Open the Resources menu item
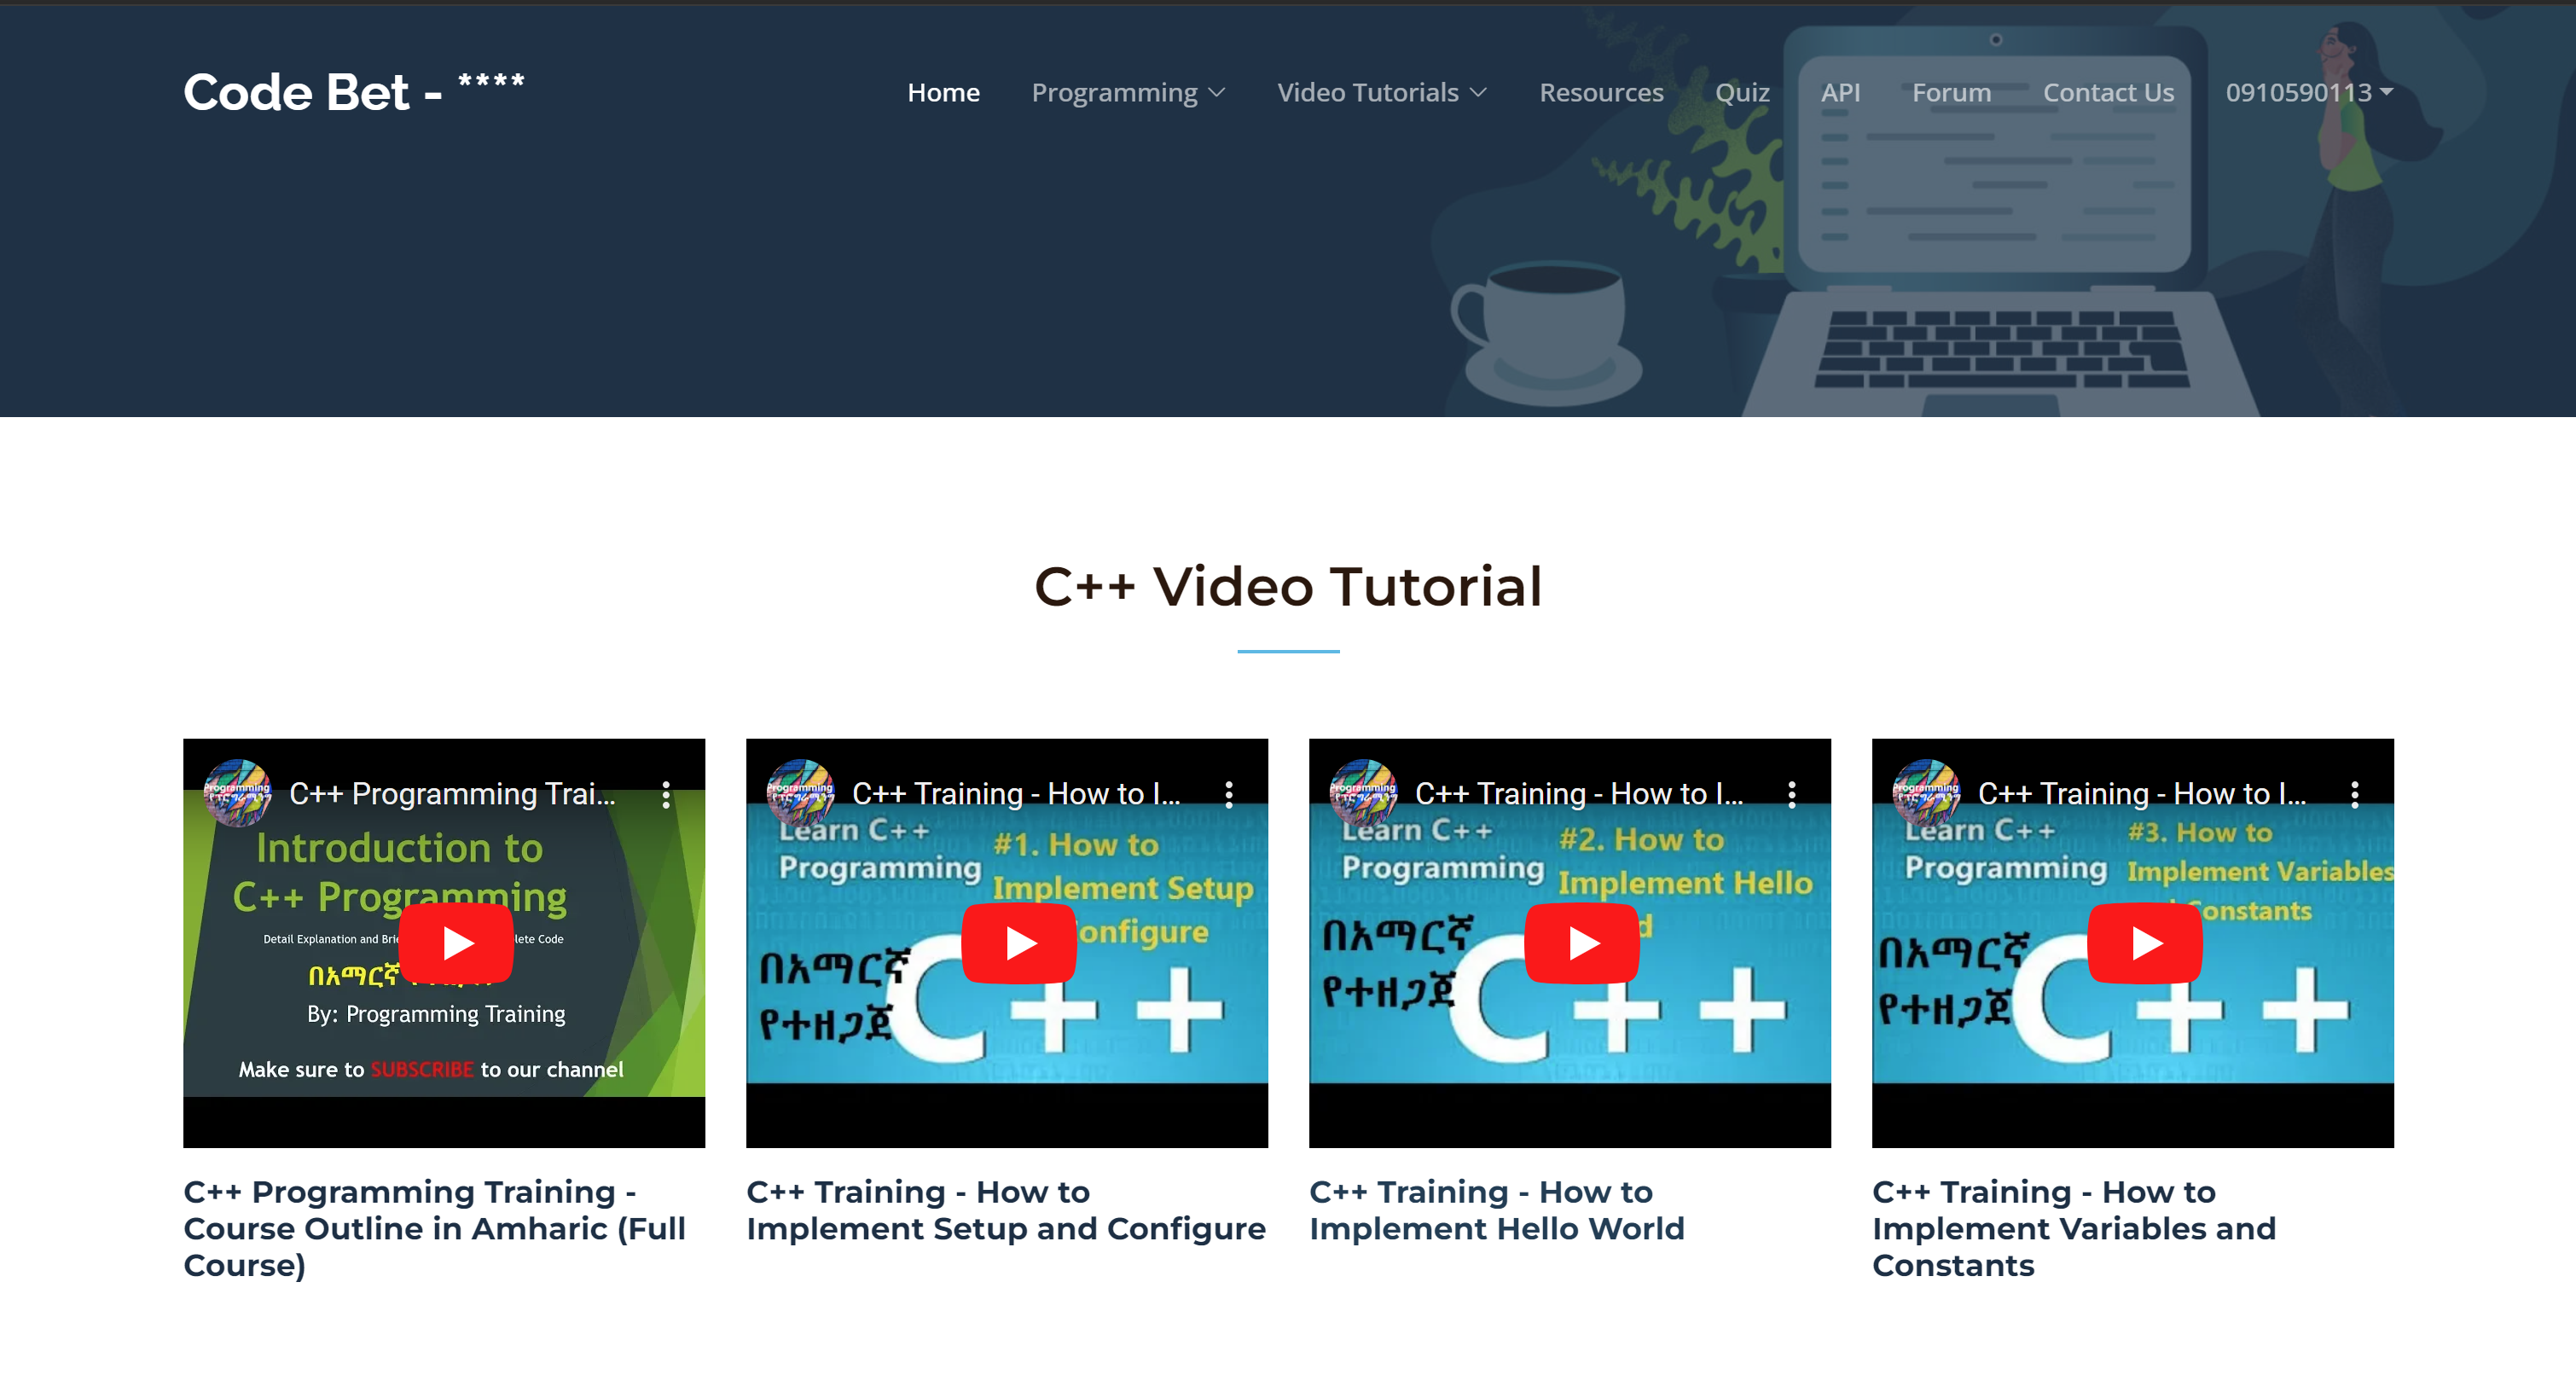 (x=1600, y=92)
